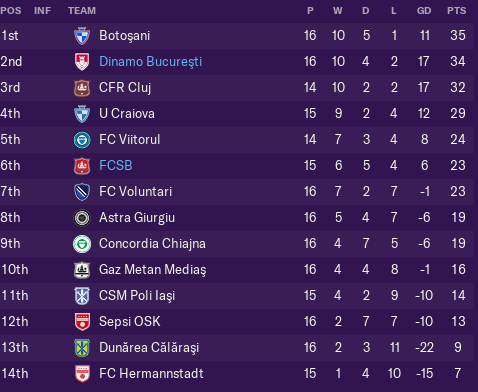Open the CFR Cluj crest icon

pyautogui.click(x=82, y=88)
